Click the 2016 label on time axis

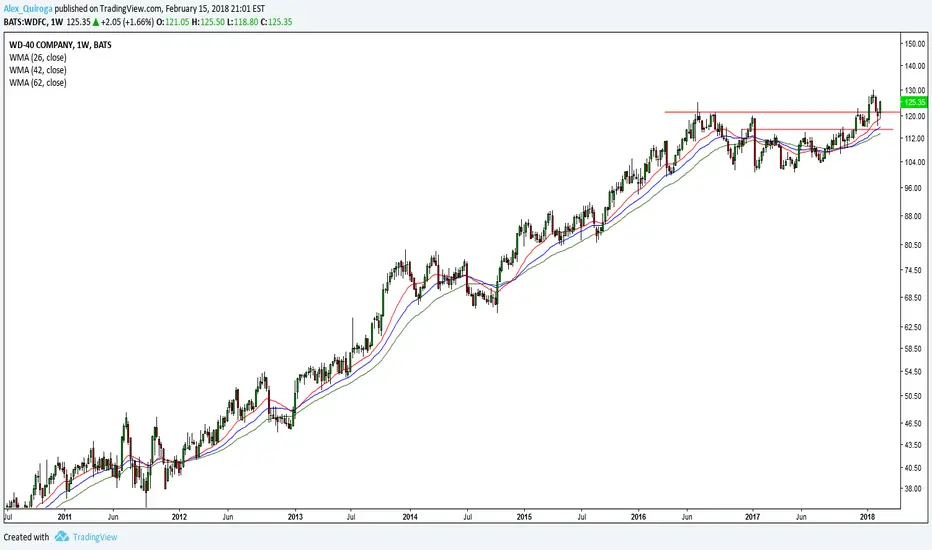click(638, 517)
